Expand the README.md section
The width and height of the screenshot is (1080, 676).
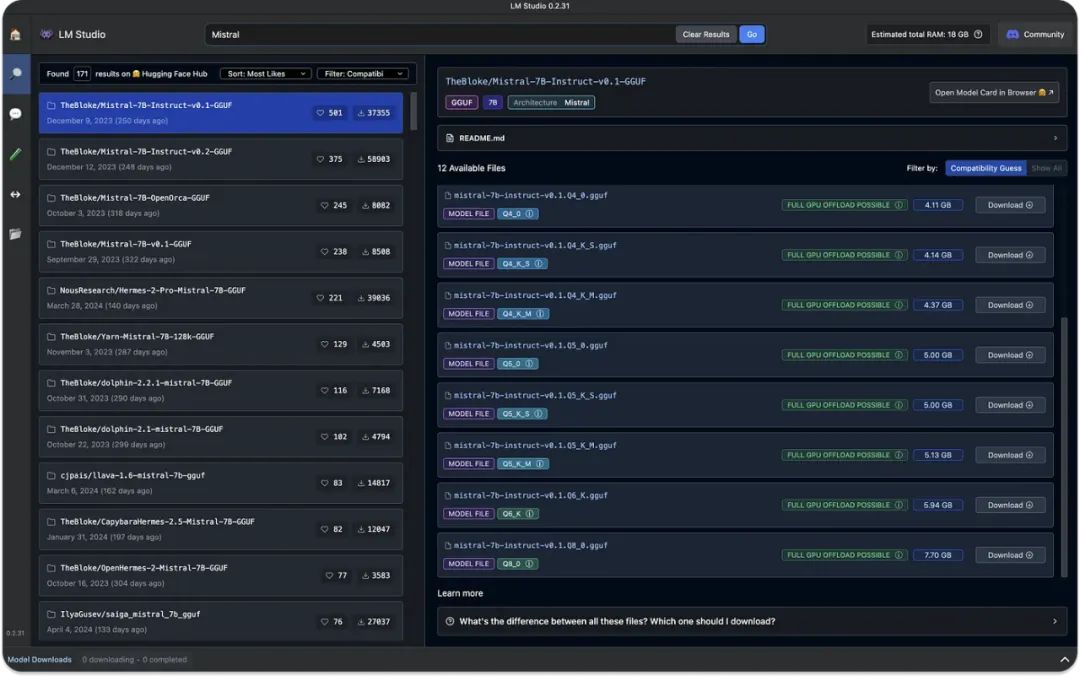pos(752,139)
